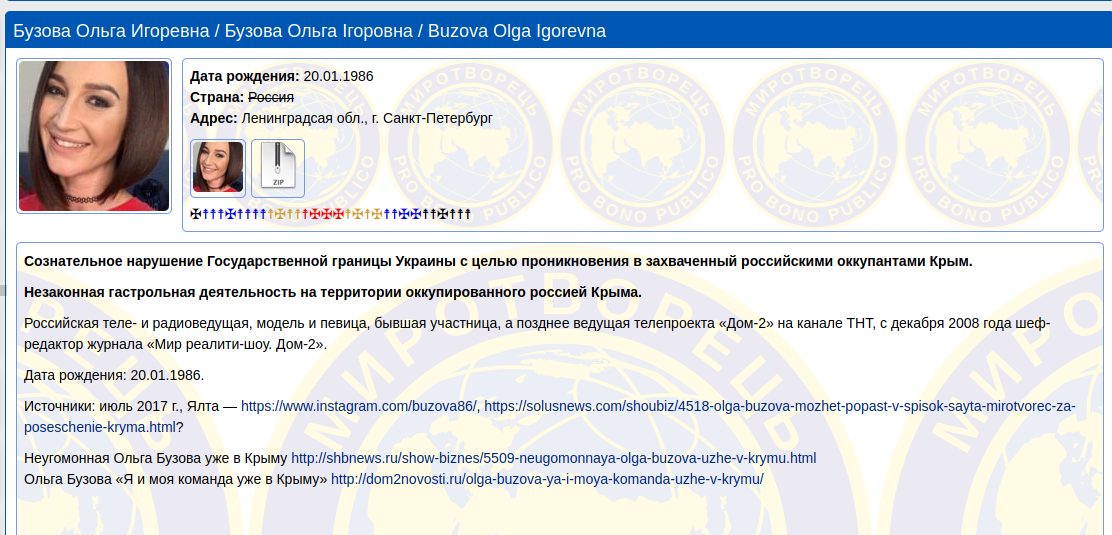This screenshot has height=535, width=1112.
Task: Click the single thin red cross symbol
Action: click(305, 214)
